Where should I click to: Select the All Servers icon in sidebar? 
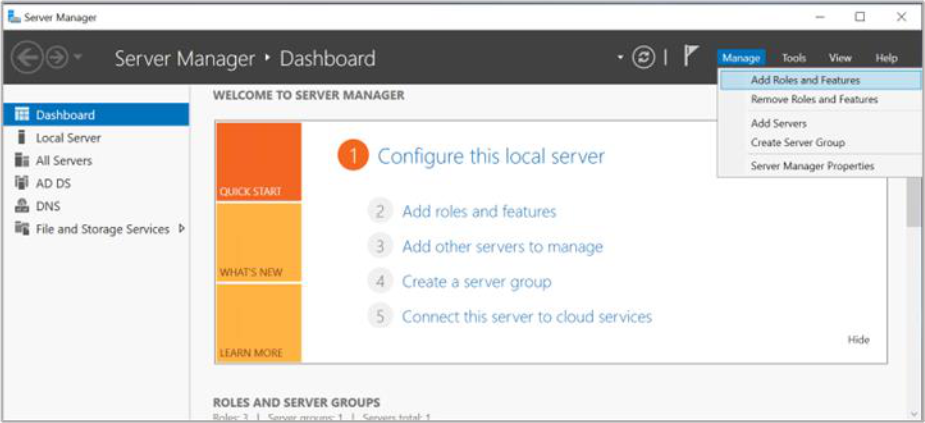tap(21, 161)
